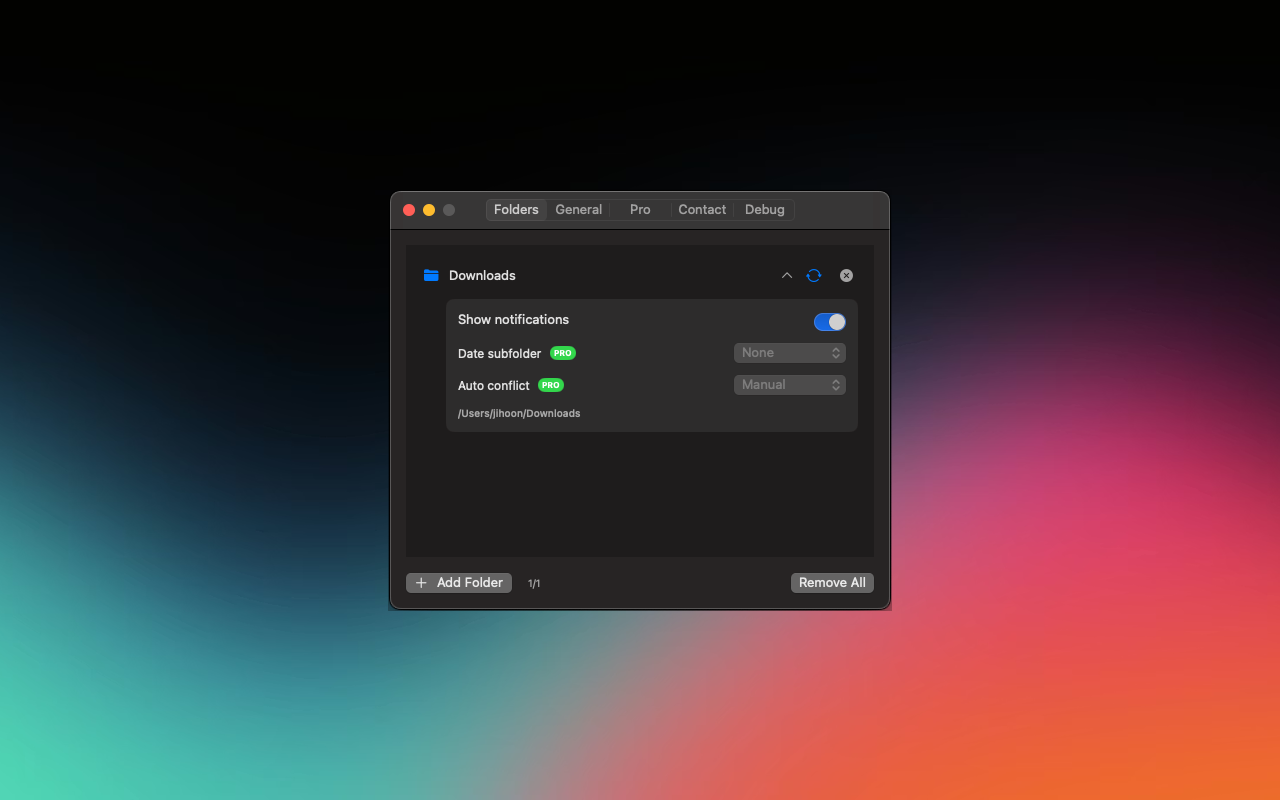
Task: Remove Downloads folder with the x icon
Action: tap(846, 276)
